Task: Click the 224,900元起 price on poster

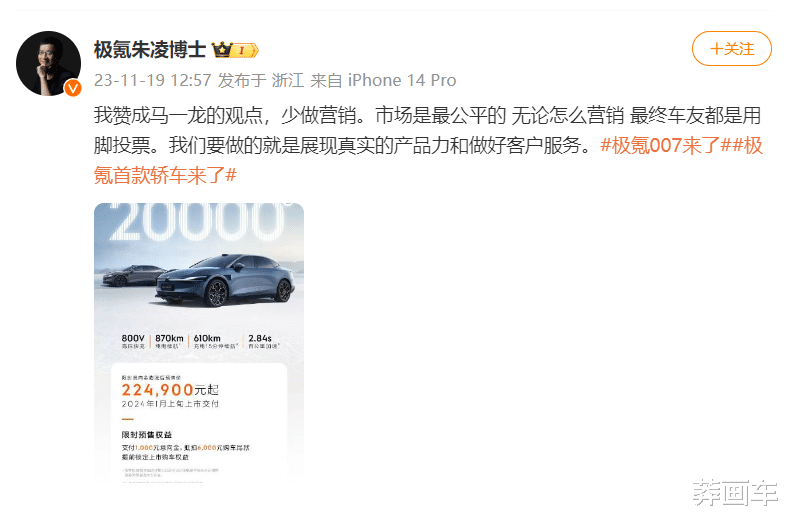Action: 170,389
